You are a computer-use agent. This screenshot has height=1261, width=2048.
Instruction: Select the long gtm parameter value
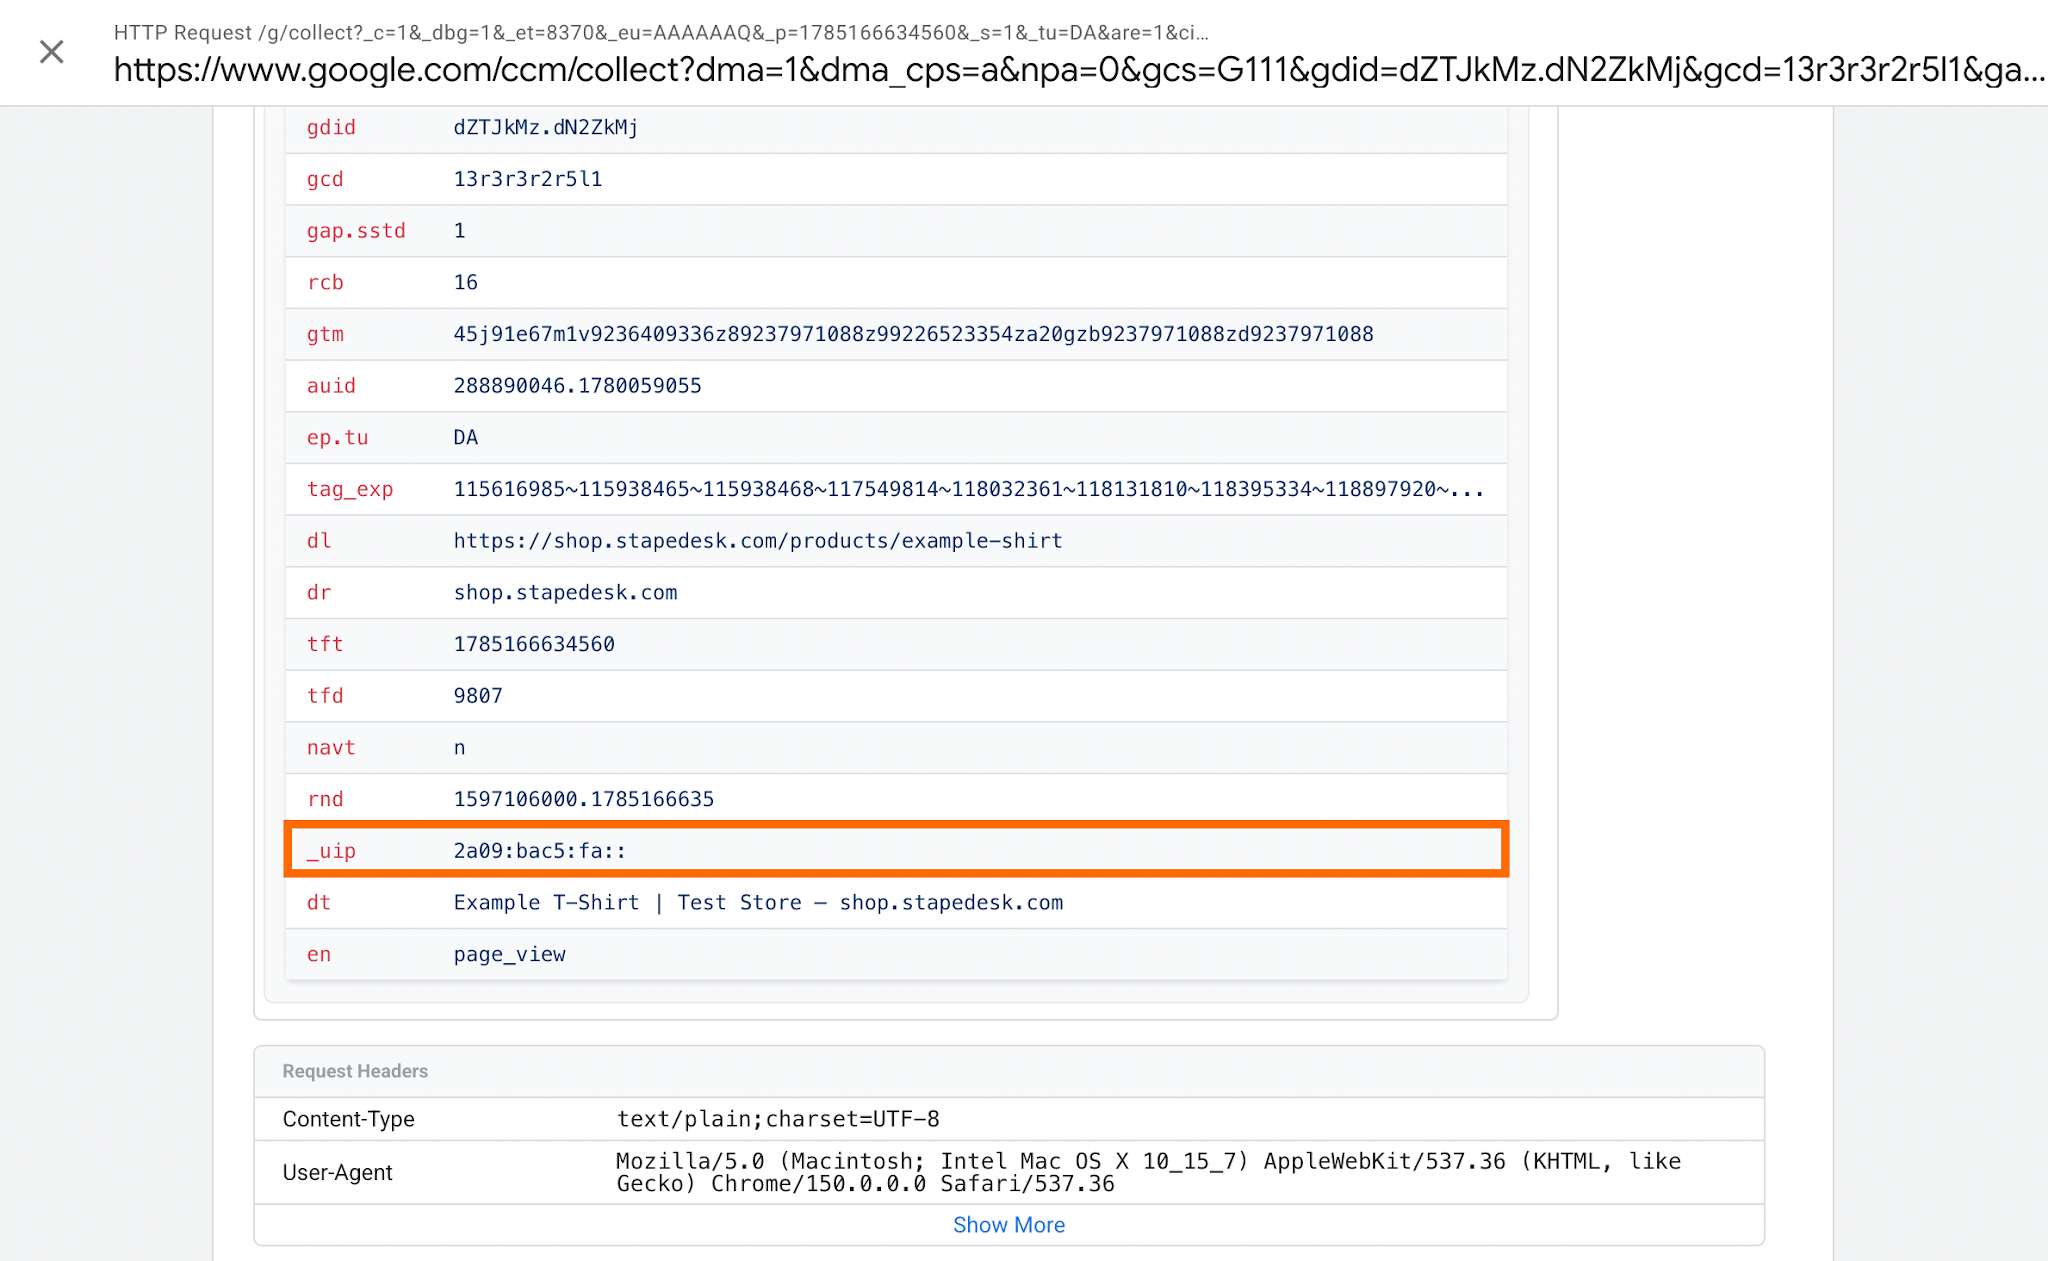tap(913, 334)
